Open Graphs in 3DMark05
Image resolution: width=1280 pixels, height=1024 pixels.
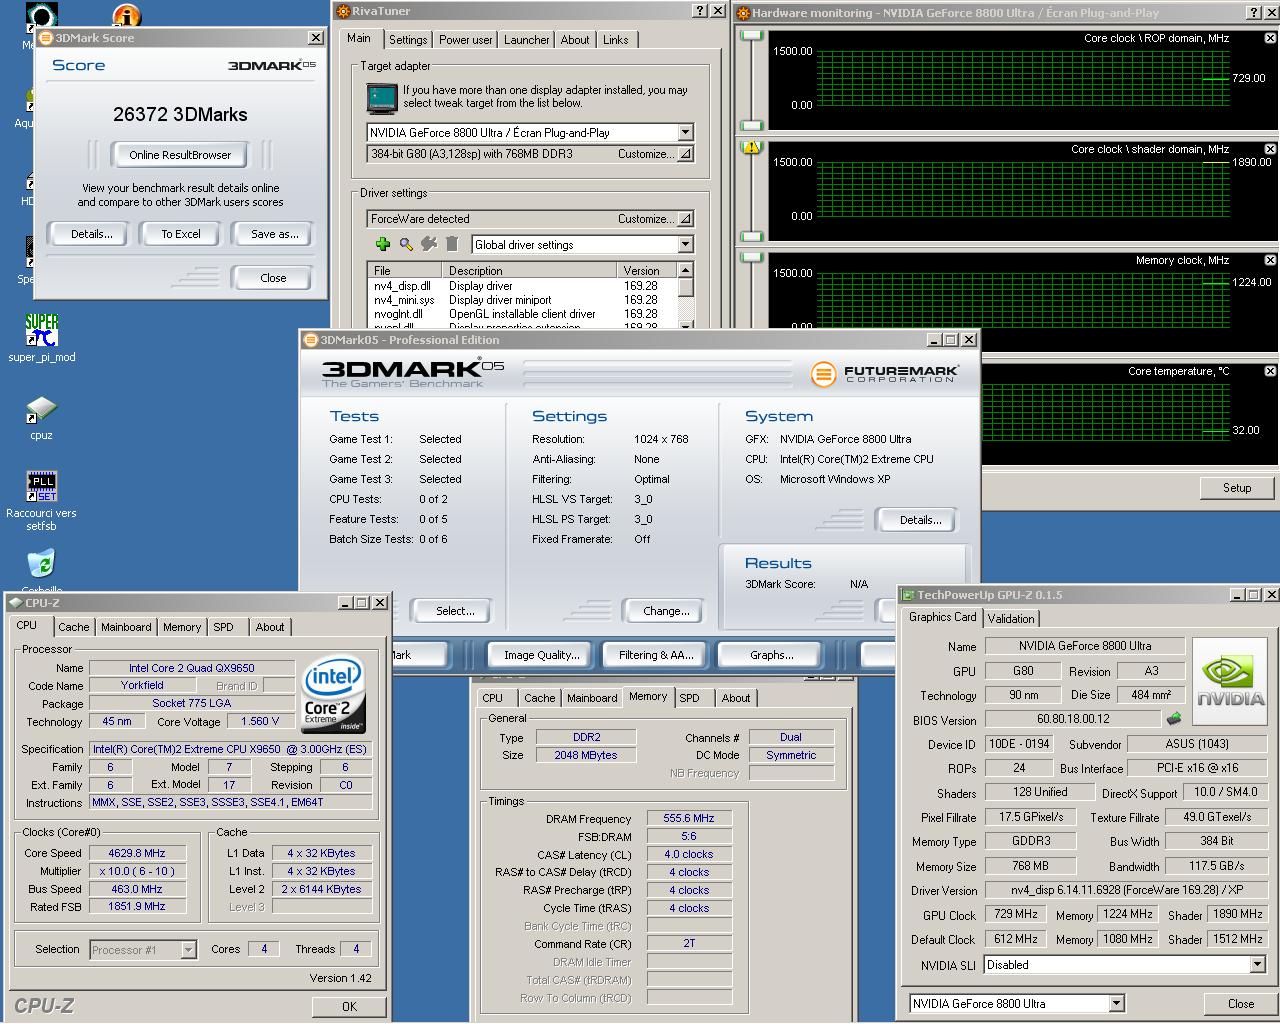[771, 655]
